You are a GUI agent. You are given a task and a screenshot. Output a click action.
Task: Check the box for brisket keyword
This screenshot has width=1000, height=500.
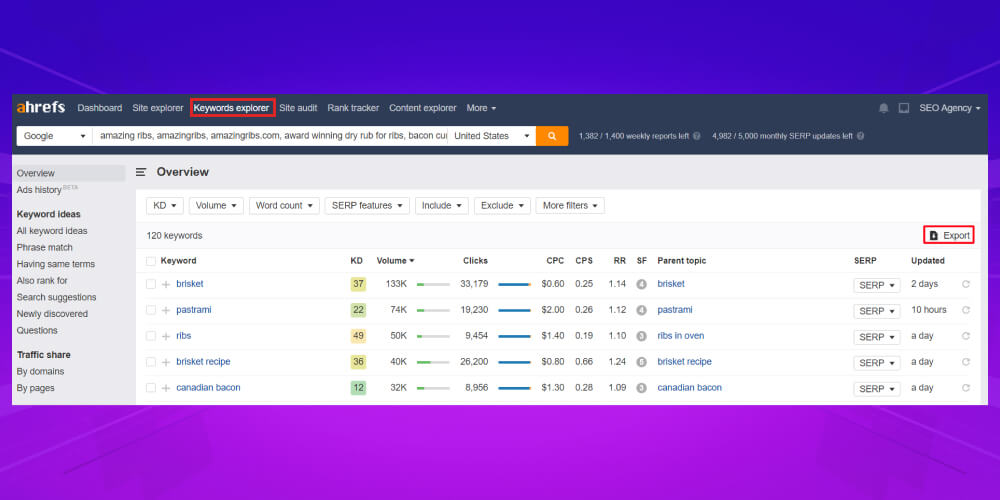151,284
